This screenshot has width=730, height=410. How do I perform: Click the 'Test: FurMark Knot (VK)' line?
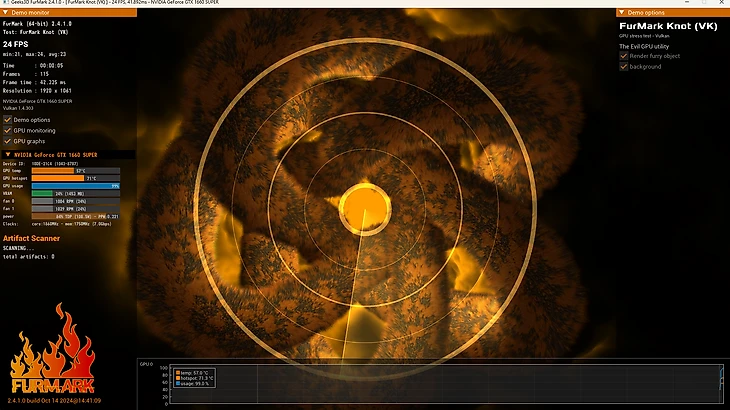[35, 32]
